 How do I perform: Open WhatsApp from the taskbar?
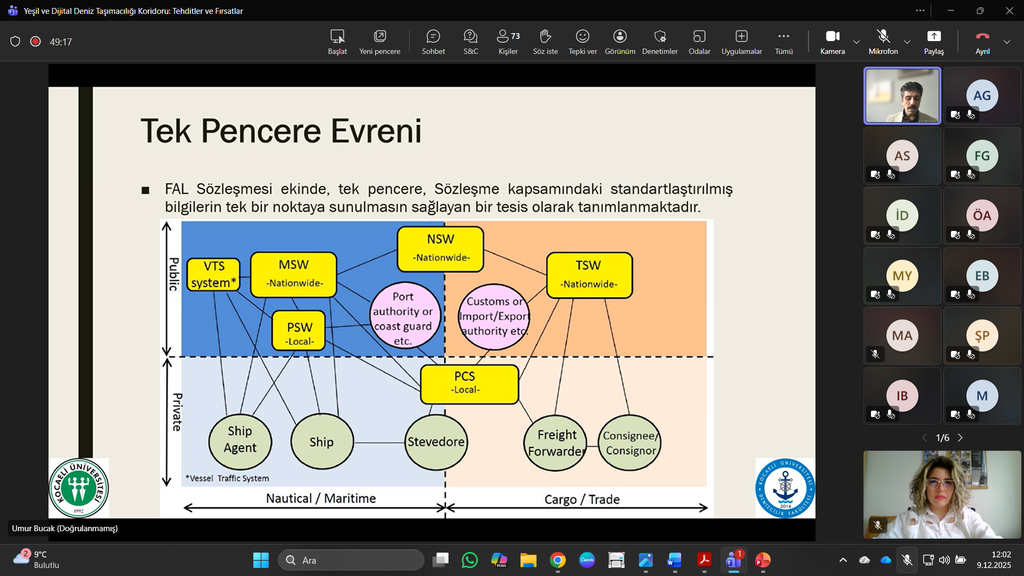[x=469, y=560]
